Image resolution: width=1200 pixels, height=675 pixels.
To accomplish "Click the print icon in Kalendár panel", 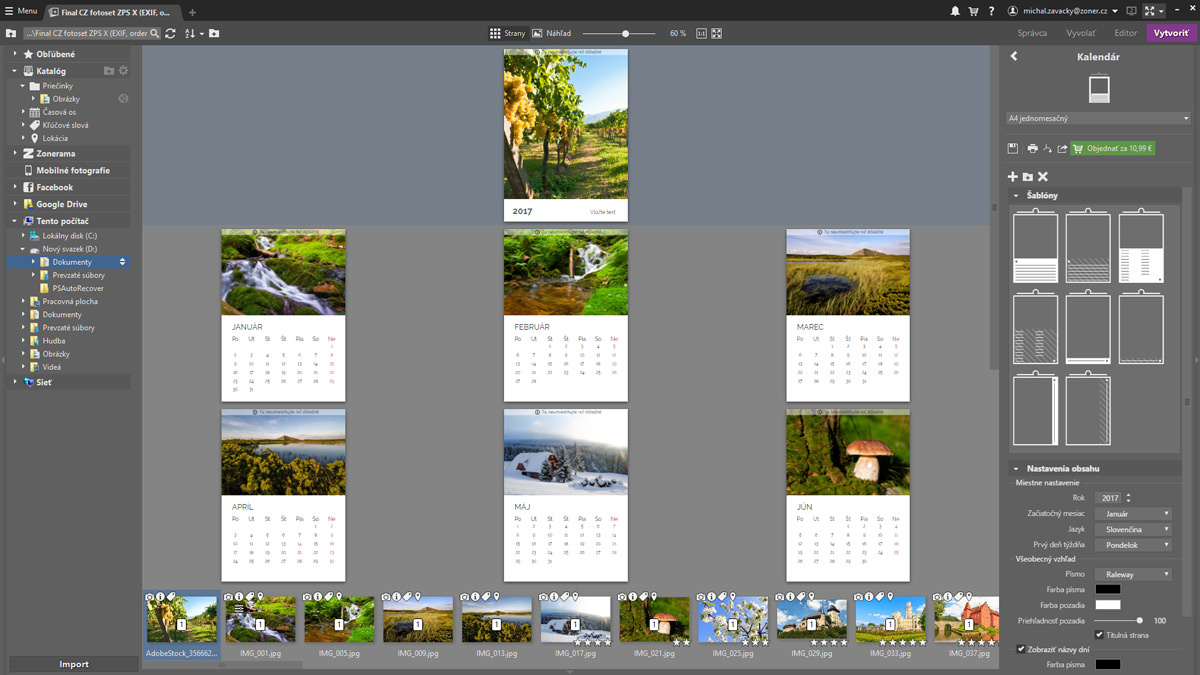I will click(1032, 148).
